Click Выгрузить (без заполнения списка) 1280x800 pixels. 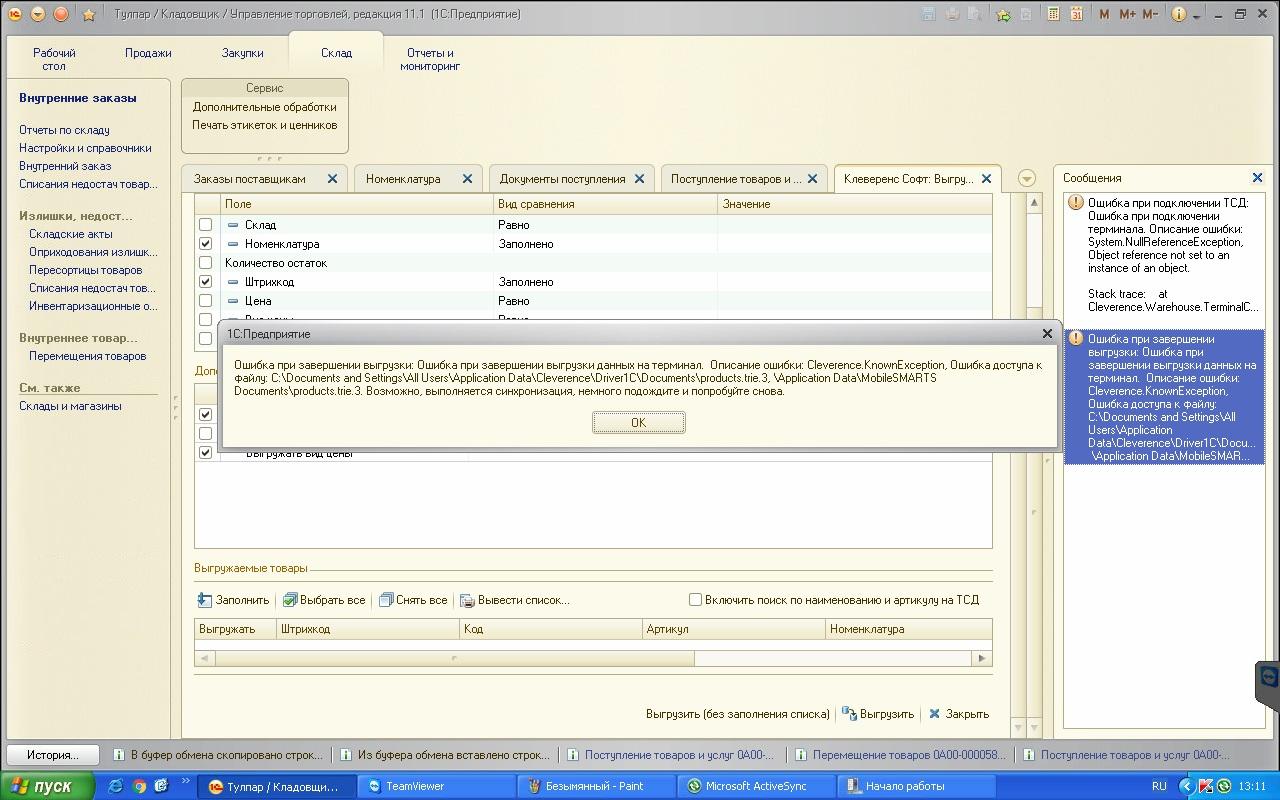(738, 714)
